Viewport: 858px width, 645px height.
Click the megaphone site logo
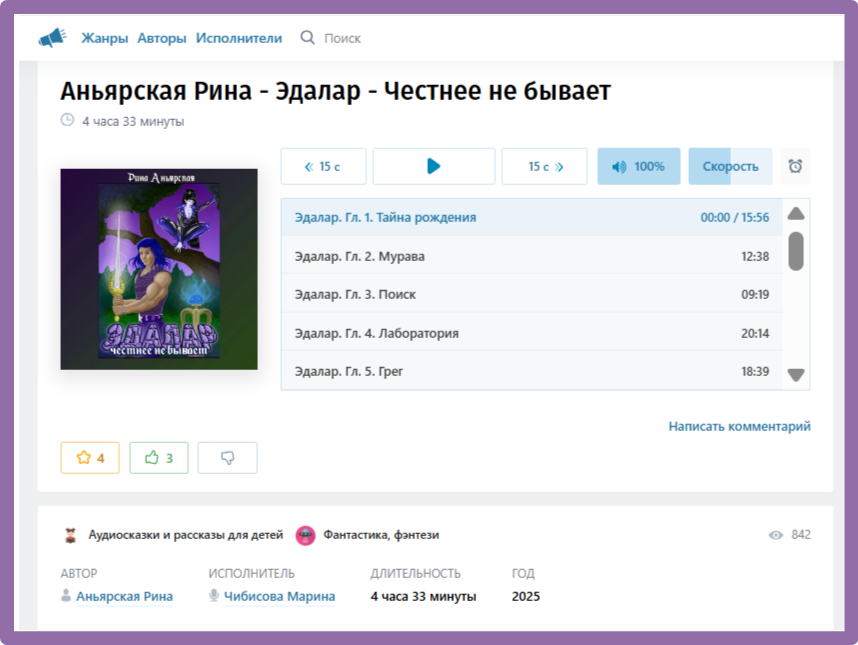52,38
